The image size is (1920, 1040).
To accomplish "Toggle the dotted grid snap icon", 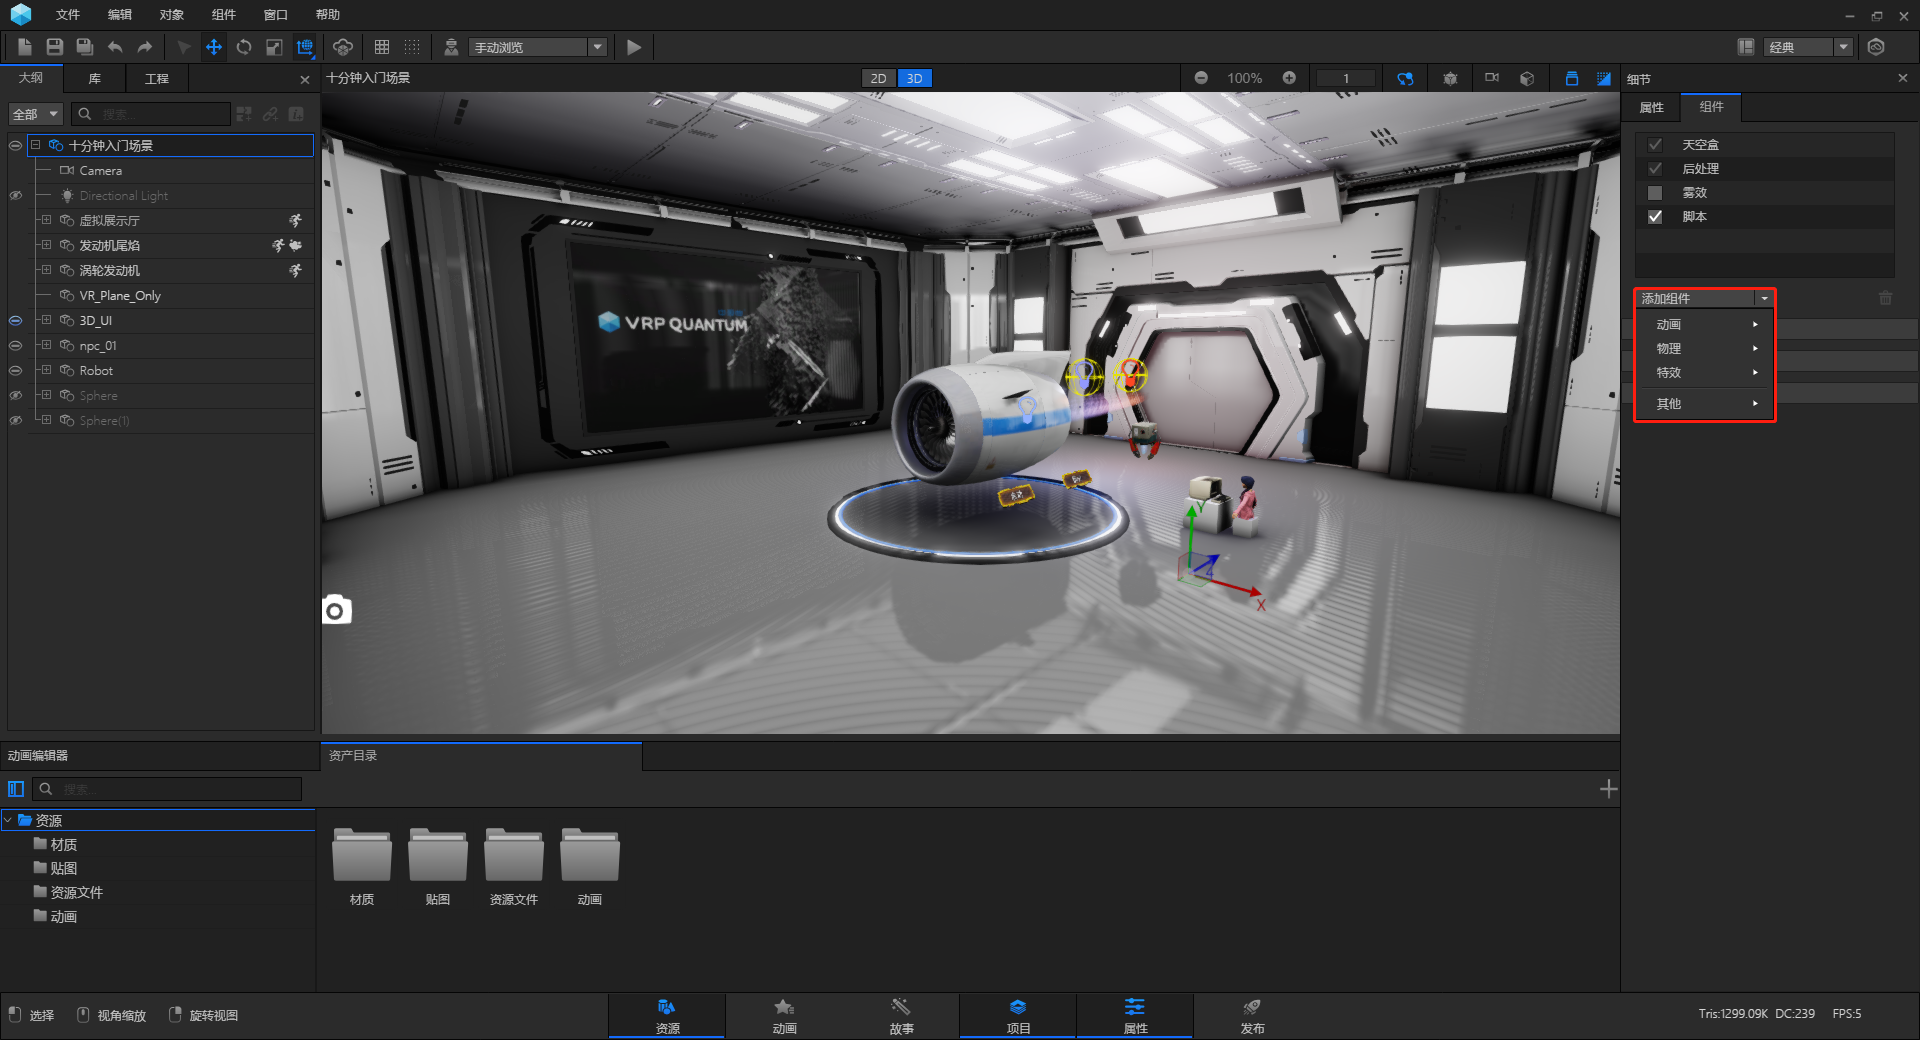I will point(412,47).
